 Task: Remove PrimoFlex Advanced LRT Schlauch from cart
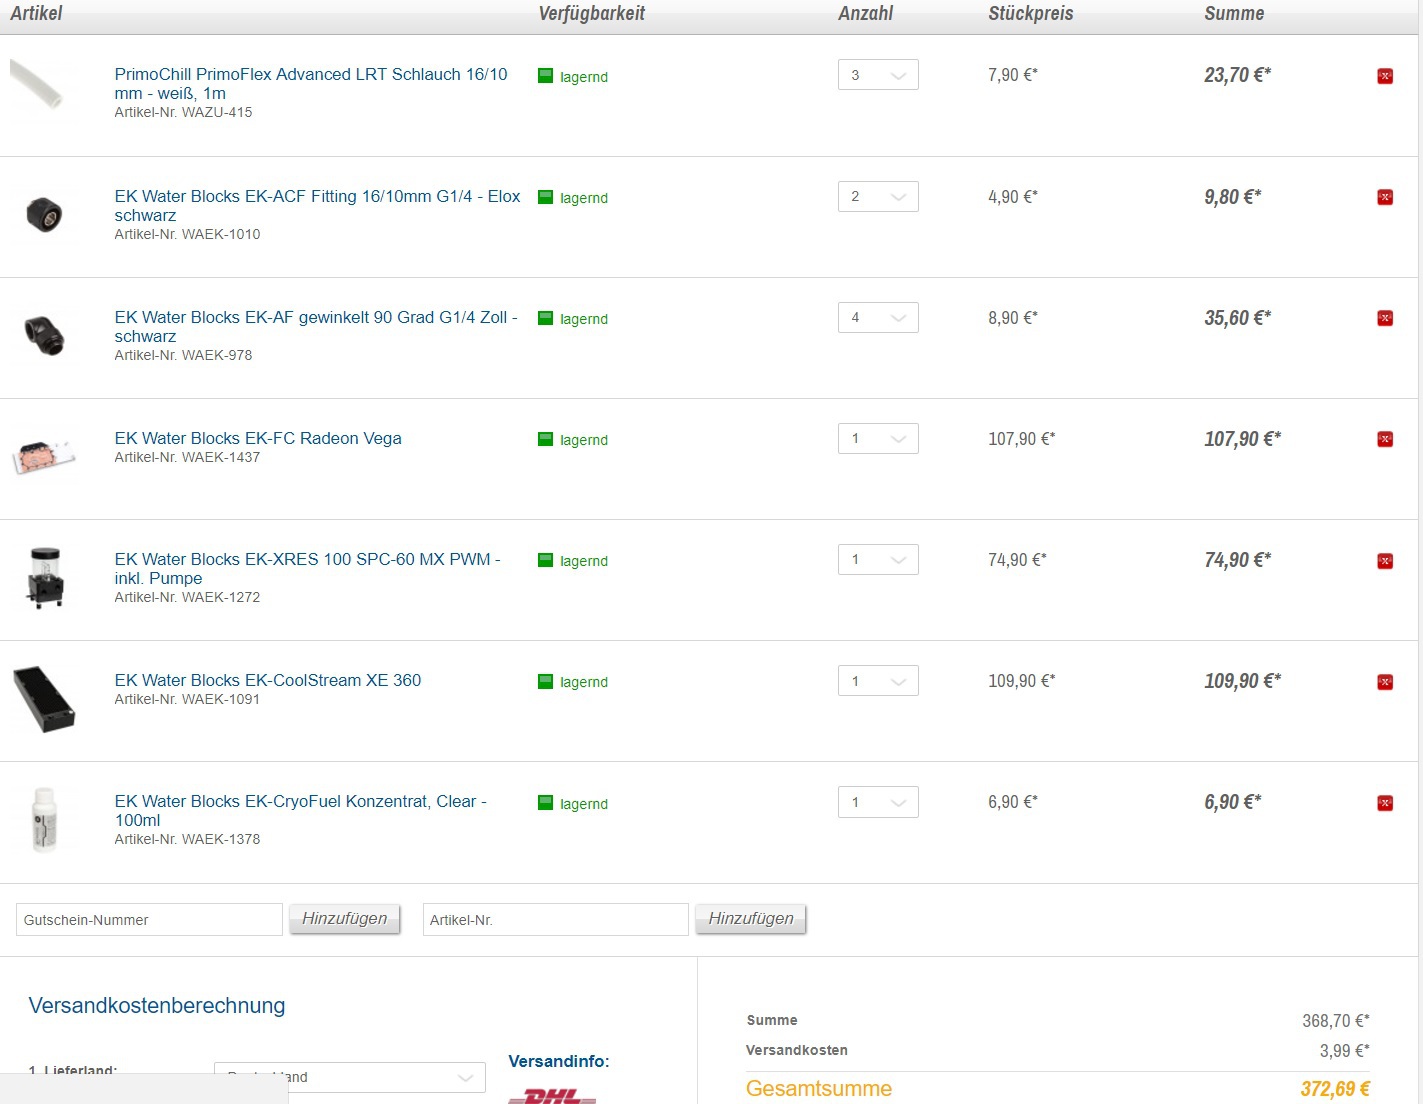pyautogui.click(x=1385, y=76)
